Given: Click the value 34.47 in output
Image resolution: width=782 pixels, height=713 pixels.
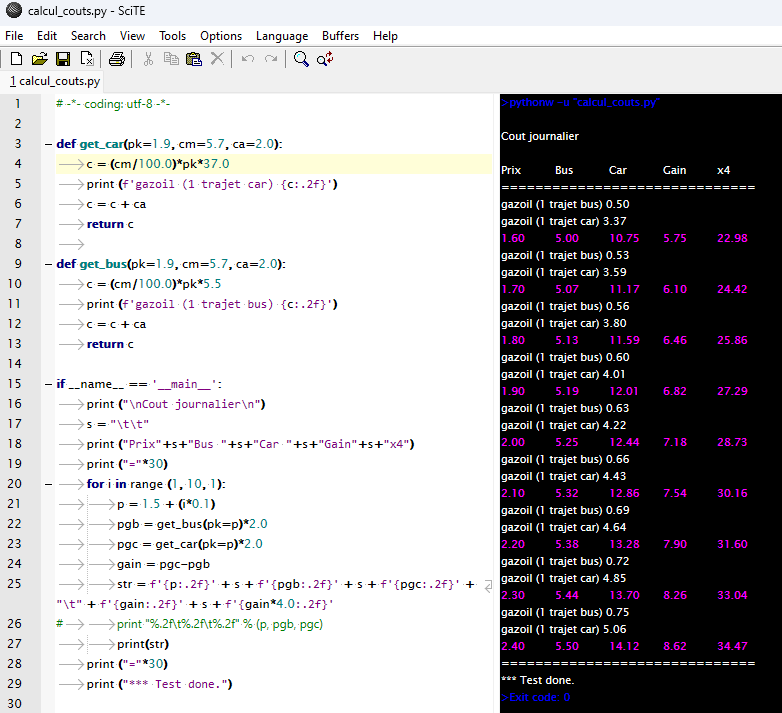Looking at the screenshot, I should tap(732, 646).
